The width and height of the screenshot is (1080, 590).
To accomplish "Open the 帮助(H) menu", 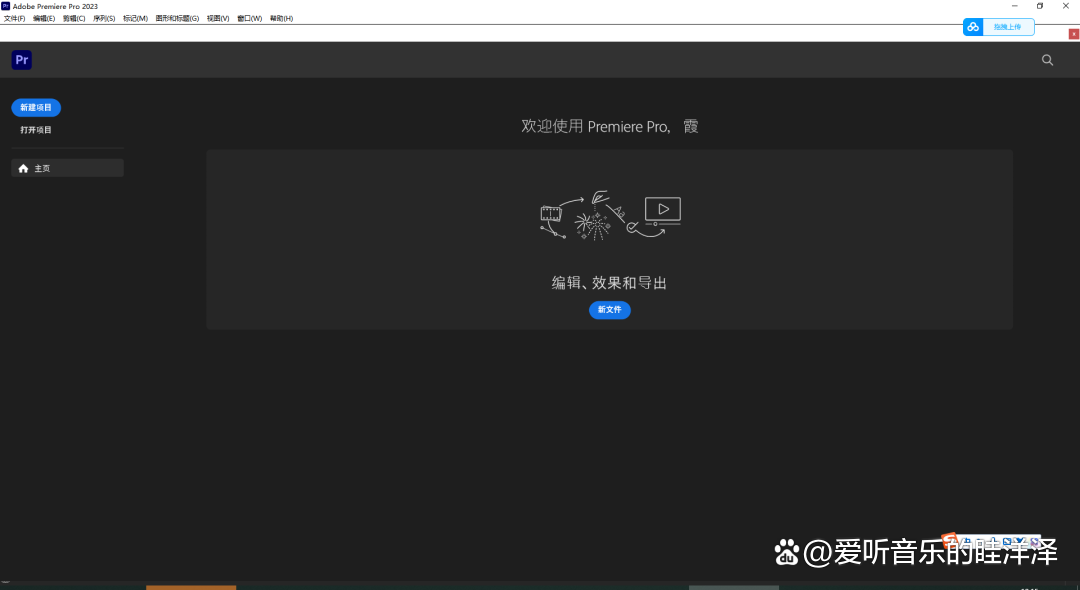I will pyautogui.click(x=281, y=19).
